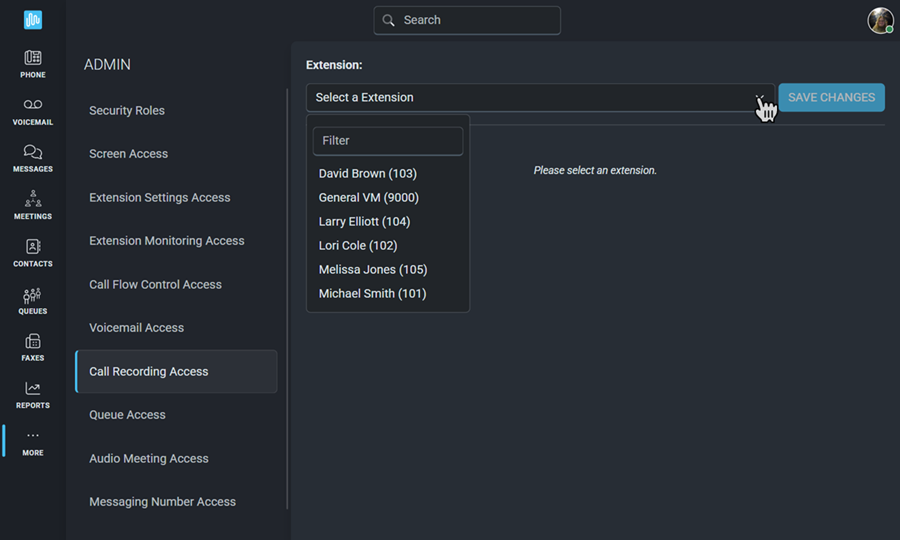Click the Search input field
Image resolution: width=900 pixels, height=540 pixels.
click(x=467, y=20)
